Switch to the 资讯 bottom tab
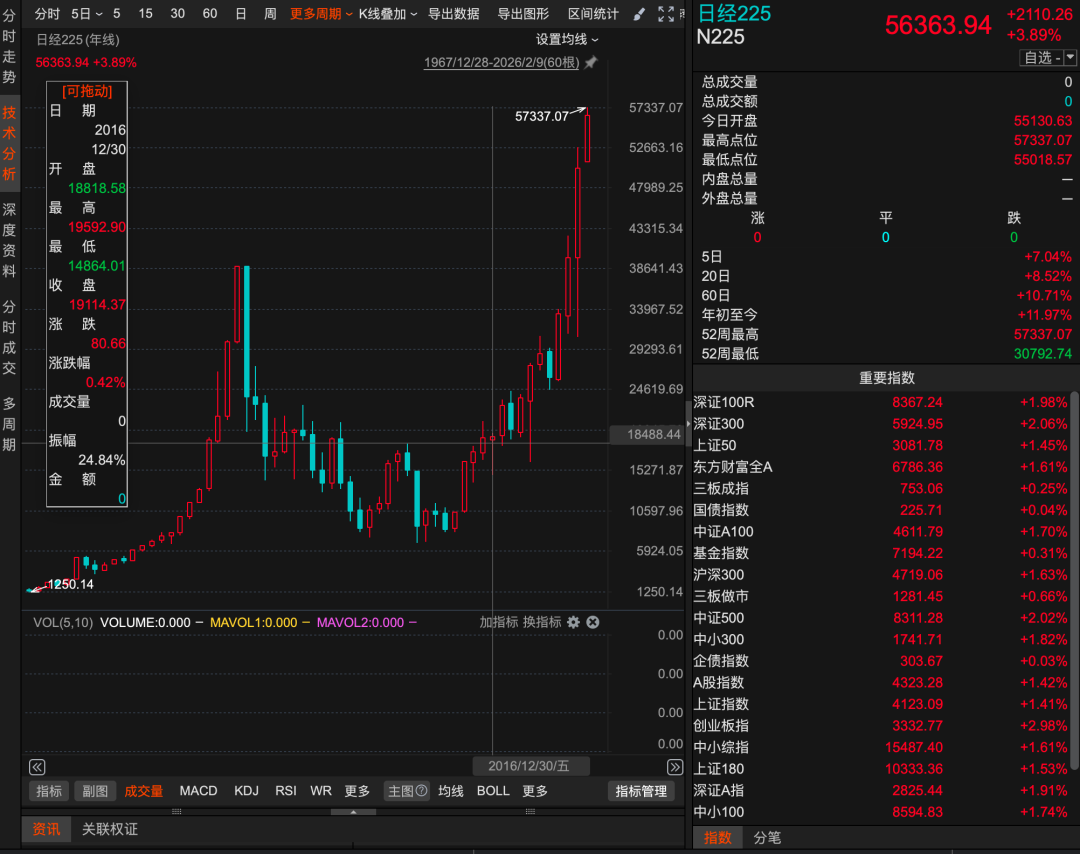 [46, 829]
